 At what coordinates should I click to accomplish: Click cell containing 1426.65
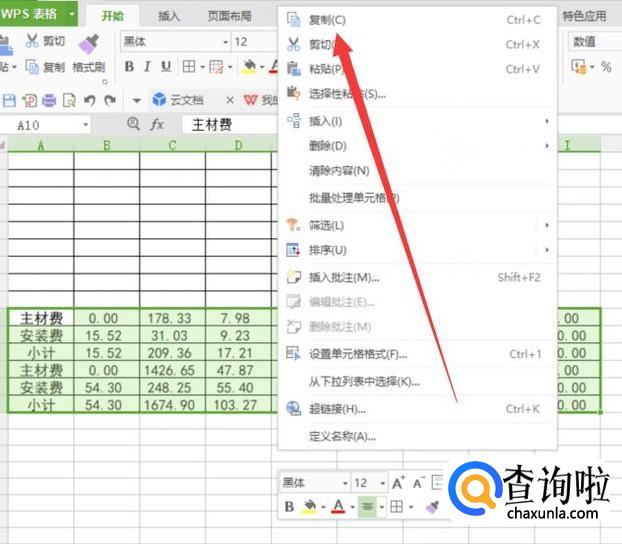172,370
